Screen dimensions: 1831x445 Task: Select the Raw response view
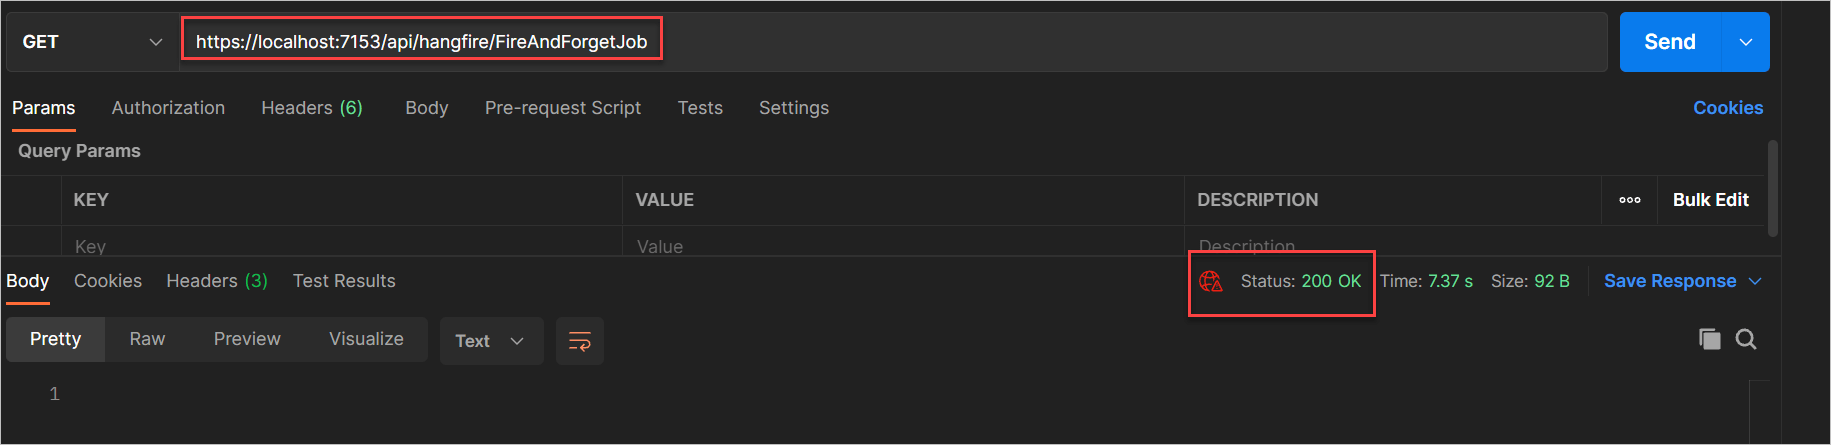pyautogui.click(x=147, y=339)
